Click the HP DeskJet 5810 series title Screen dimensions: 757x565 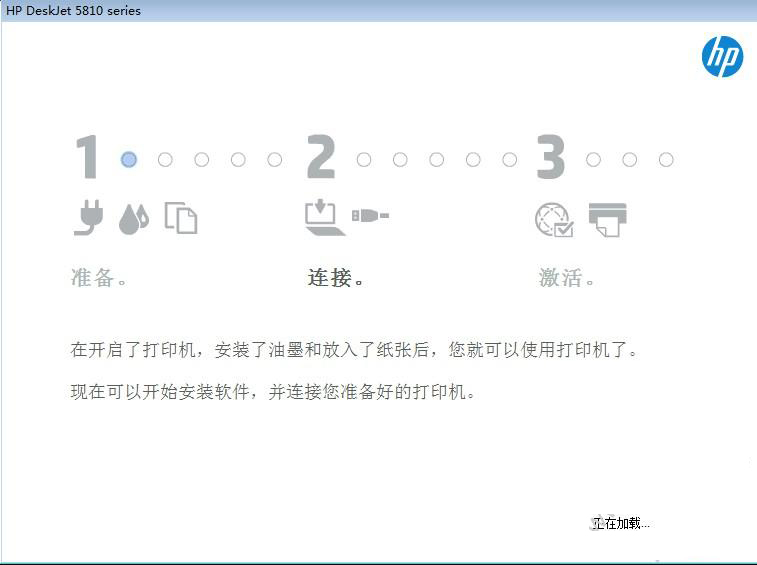point(73,11)
